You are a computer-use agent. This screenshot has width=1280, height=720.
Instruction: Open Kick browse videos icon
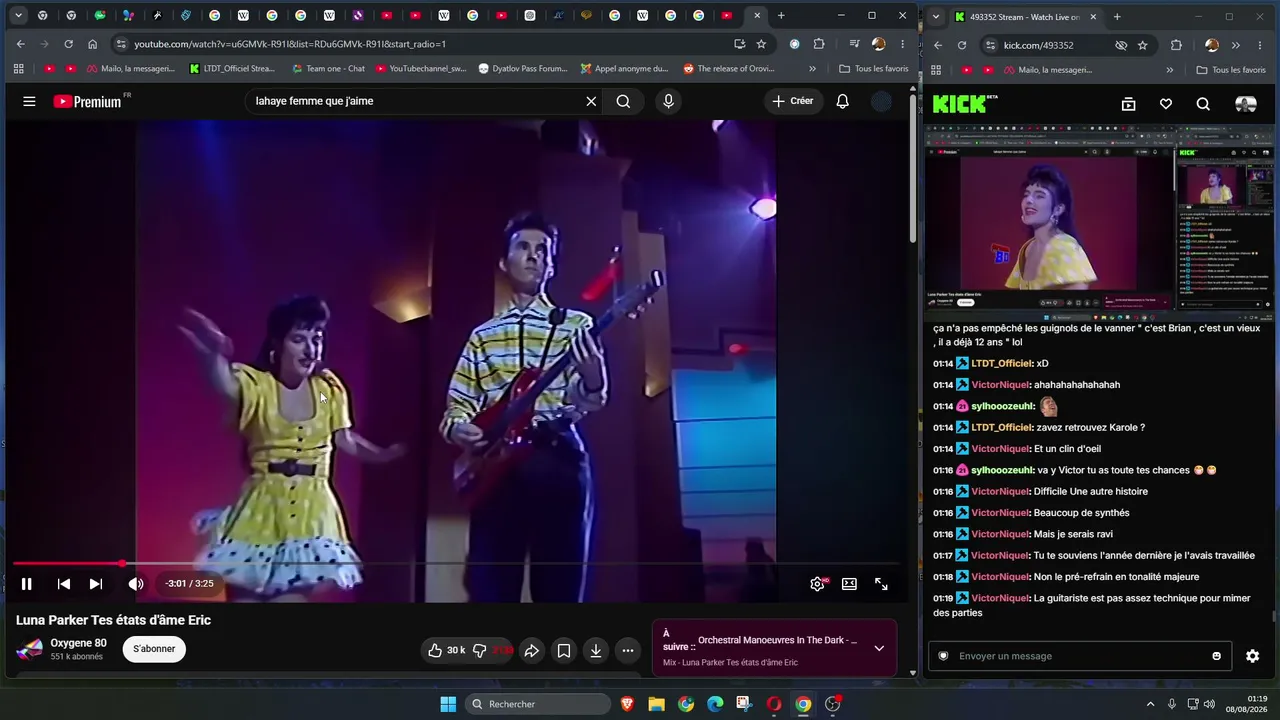[x=1128, y=104]
